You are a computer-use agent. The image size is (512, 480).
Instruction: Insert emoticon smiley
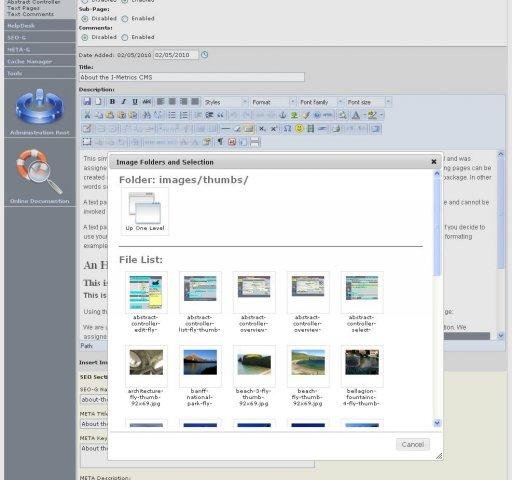click(299, 129)
